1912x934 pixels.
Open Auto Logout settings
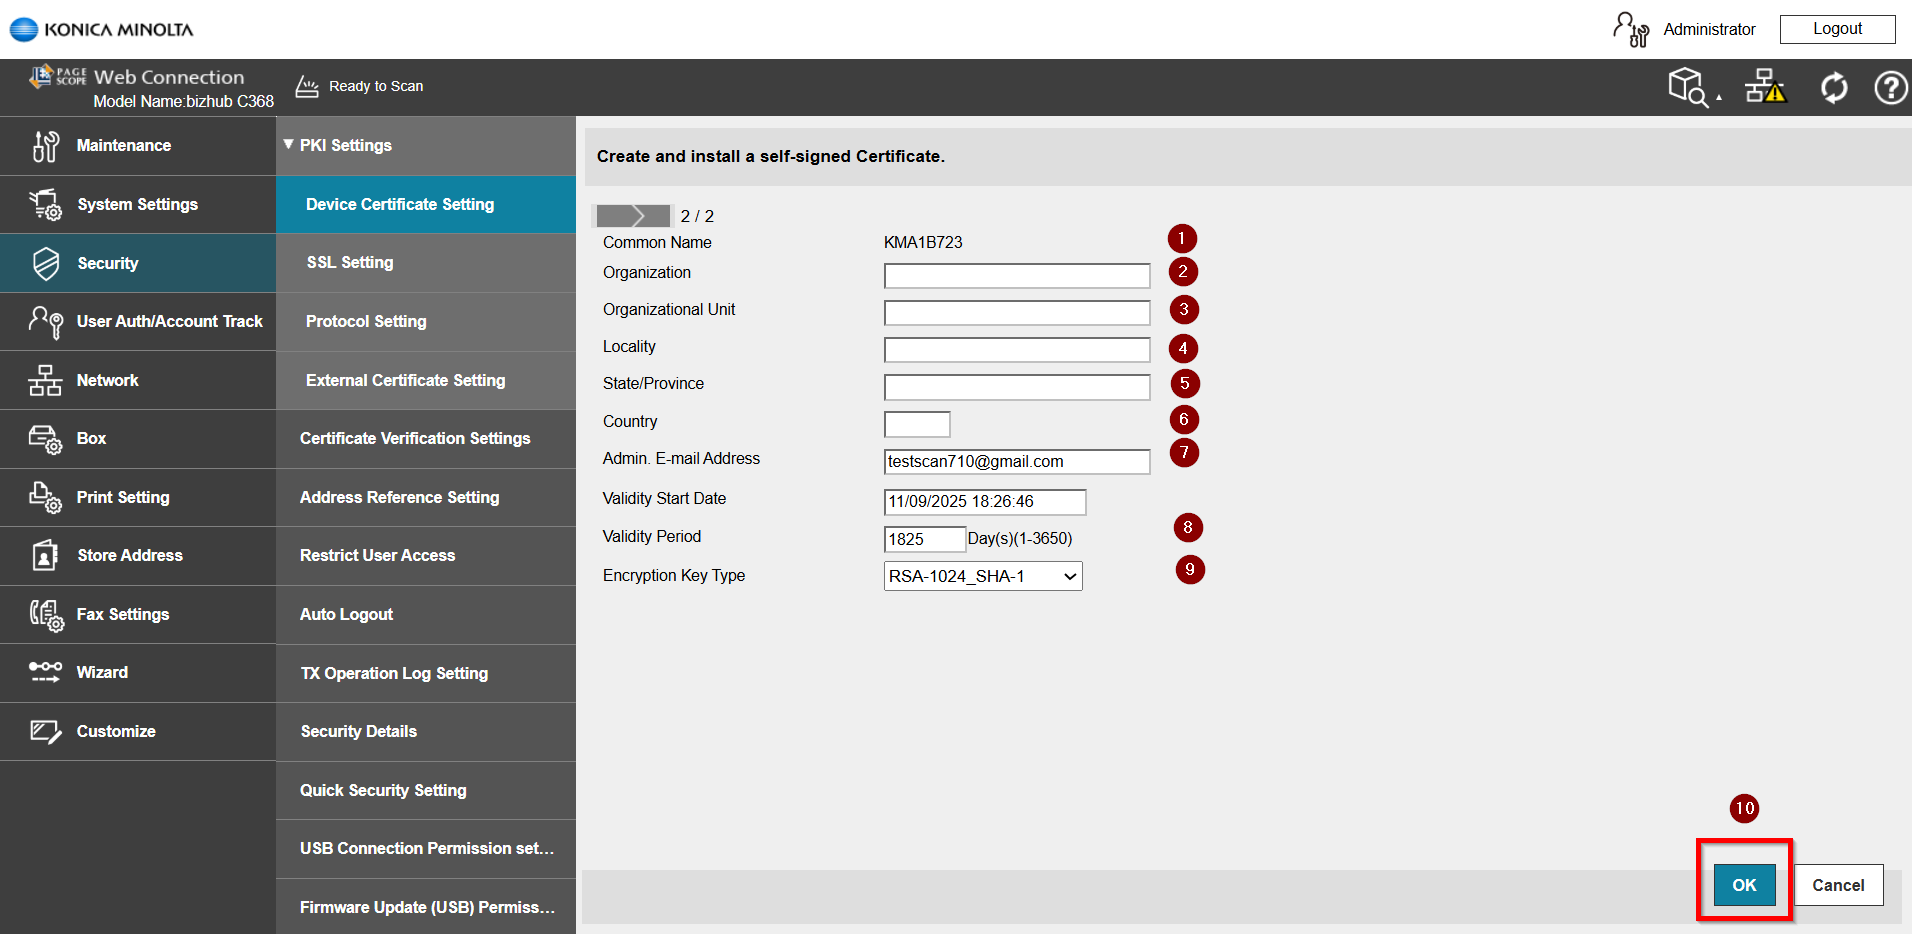[x=346, y=614]
